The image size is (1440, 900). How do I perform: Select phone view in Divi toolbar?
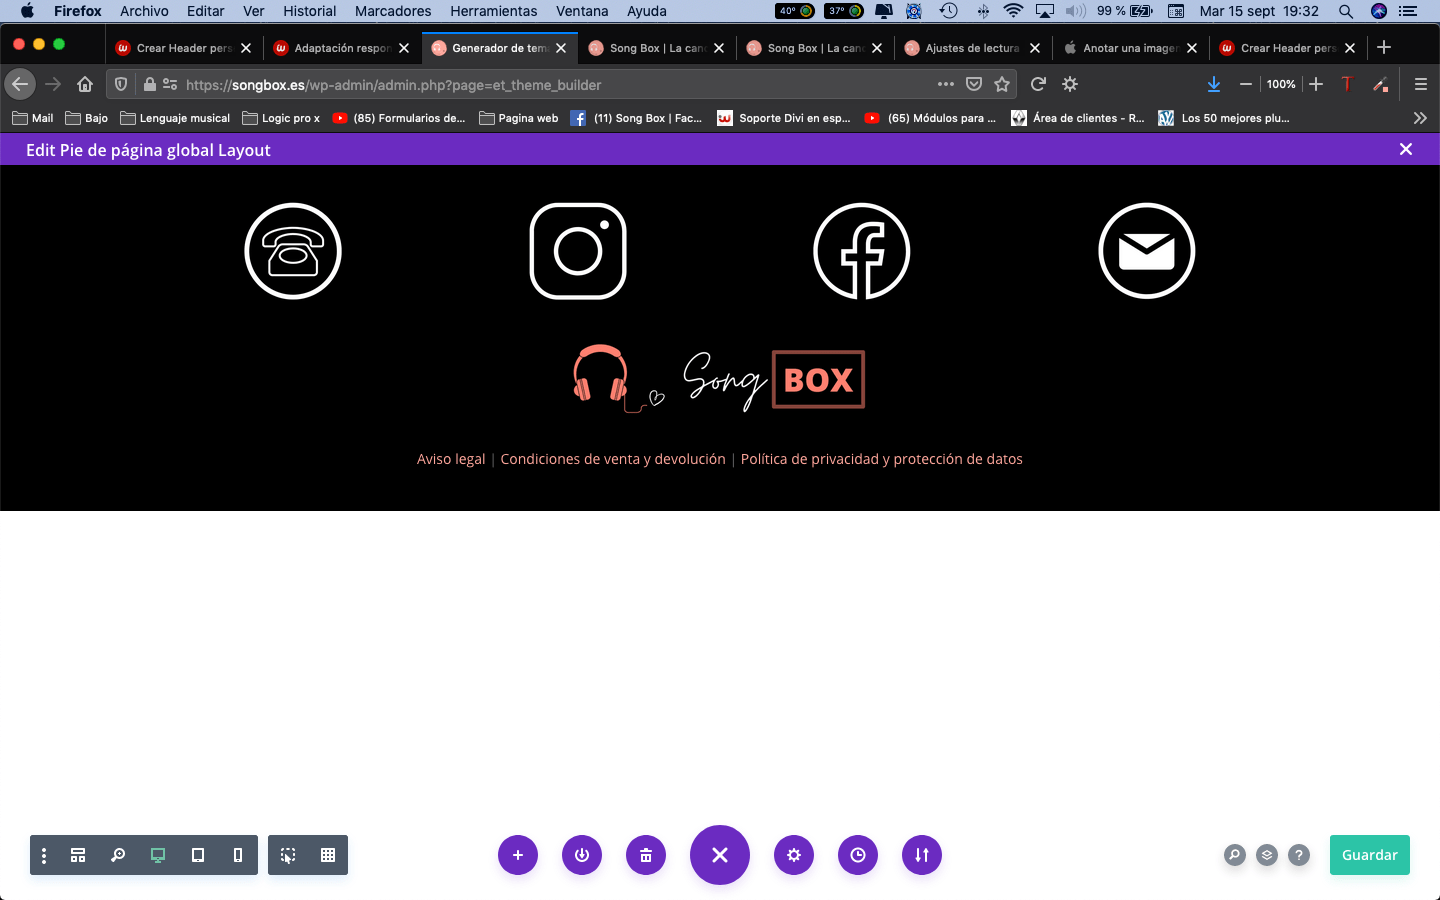tap(238, 855)
